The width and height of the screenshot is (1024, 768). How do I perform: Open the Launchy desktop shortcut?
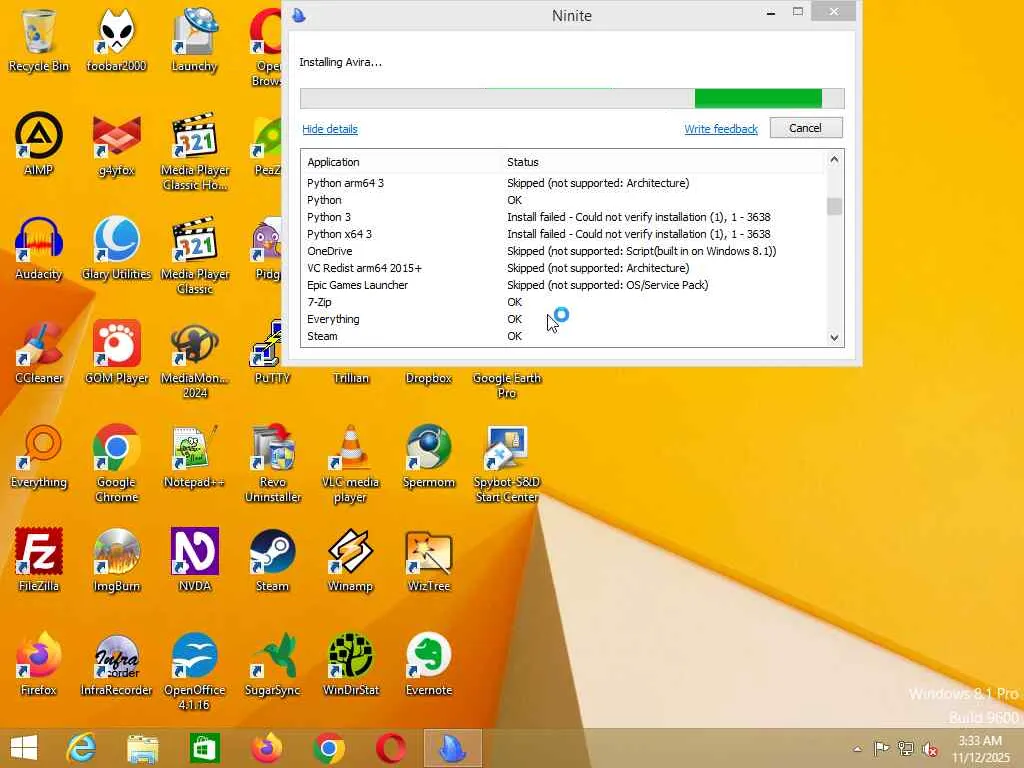click(x=194, y=40)
